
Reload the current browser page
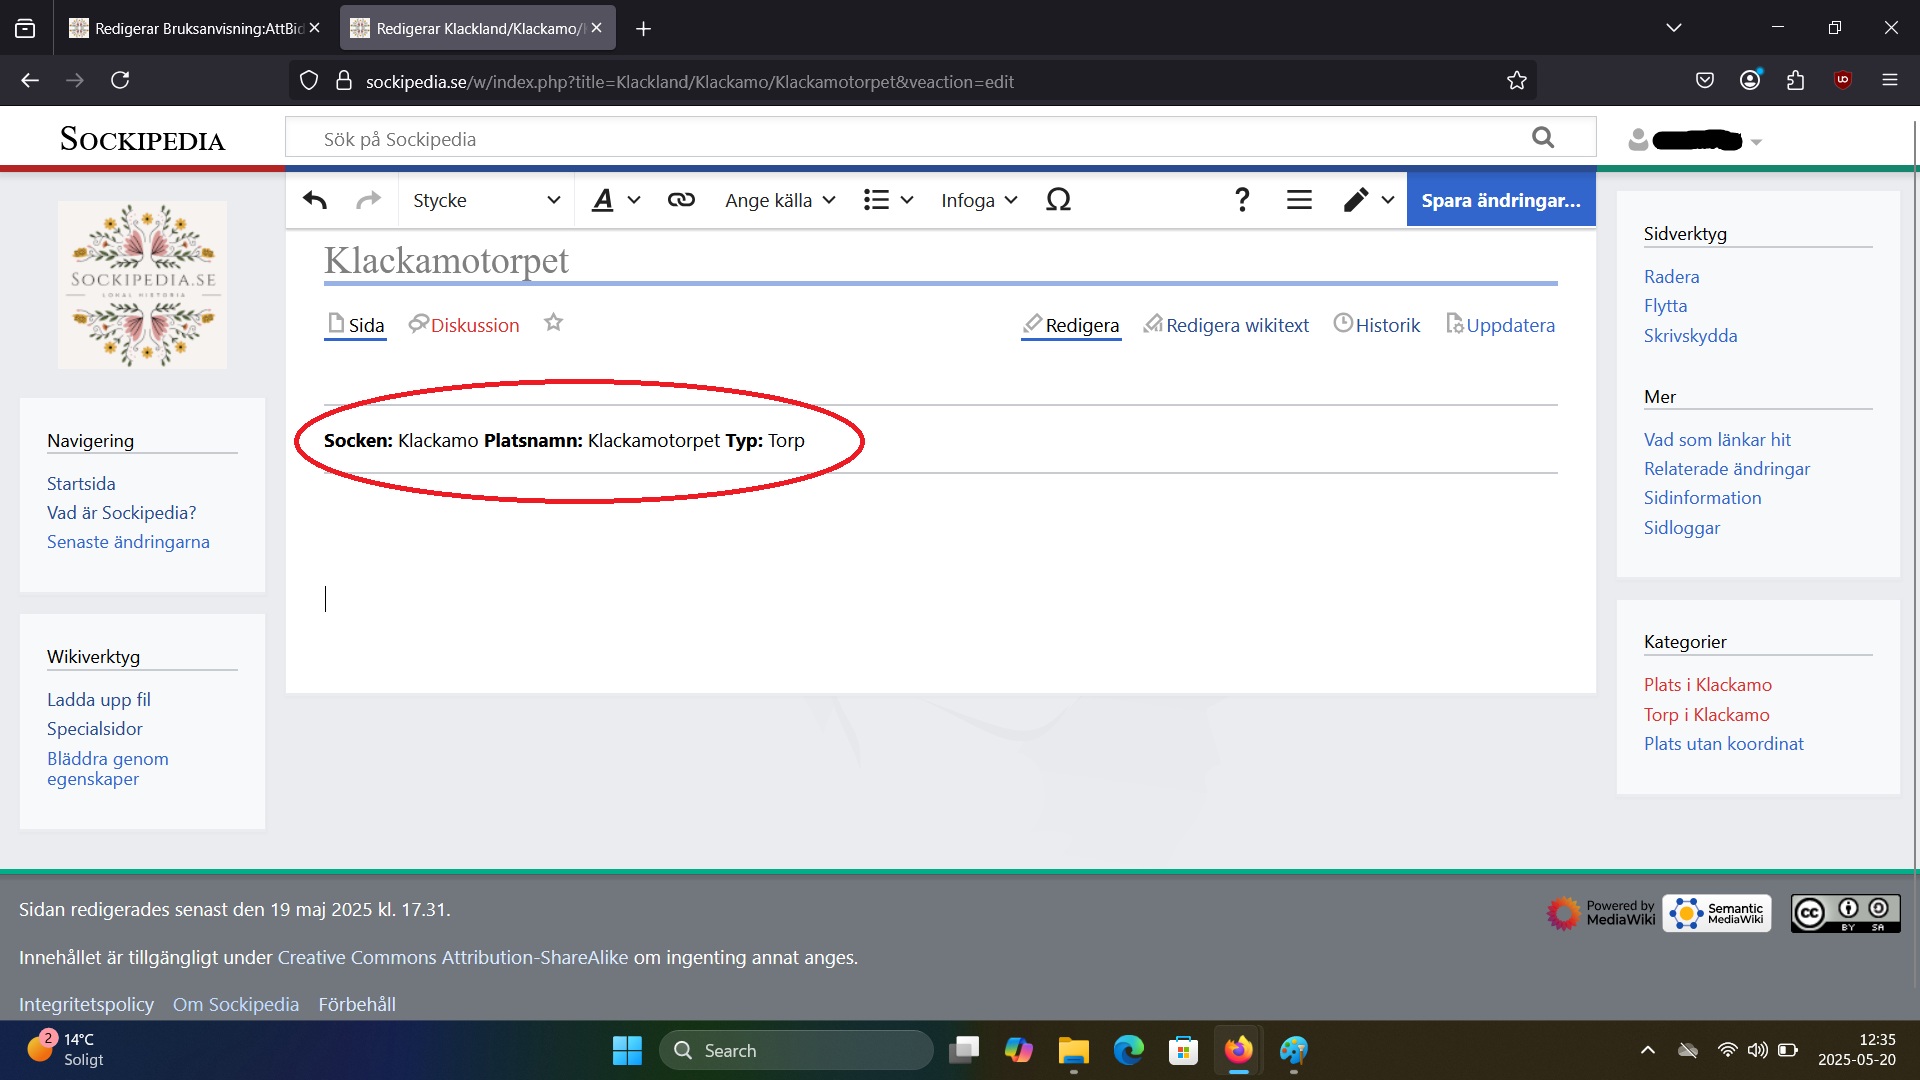tap(120, 80)
